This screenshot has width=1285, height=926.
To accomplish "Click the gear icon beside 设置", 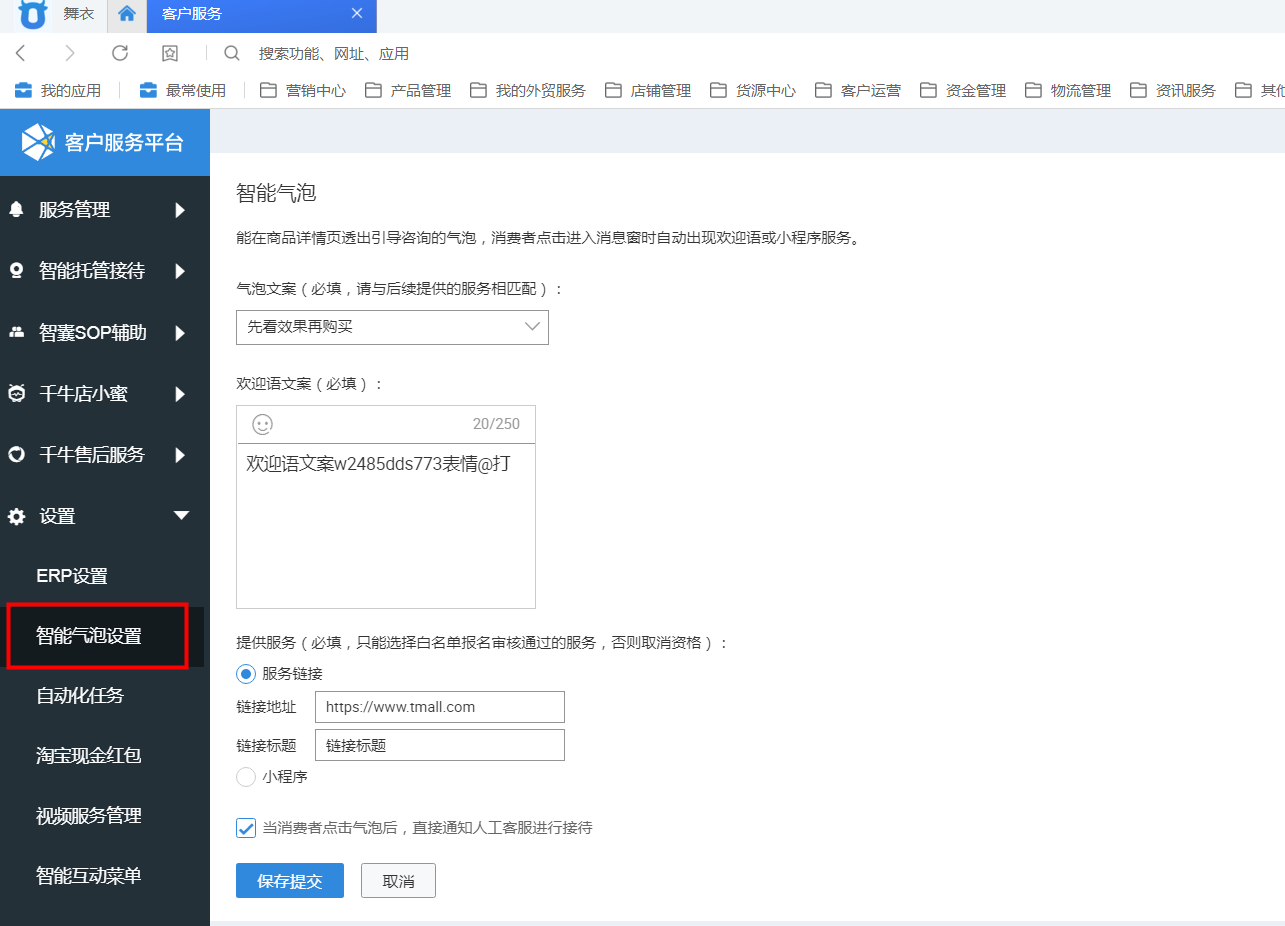I will point(16,517).
